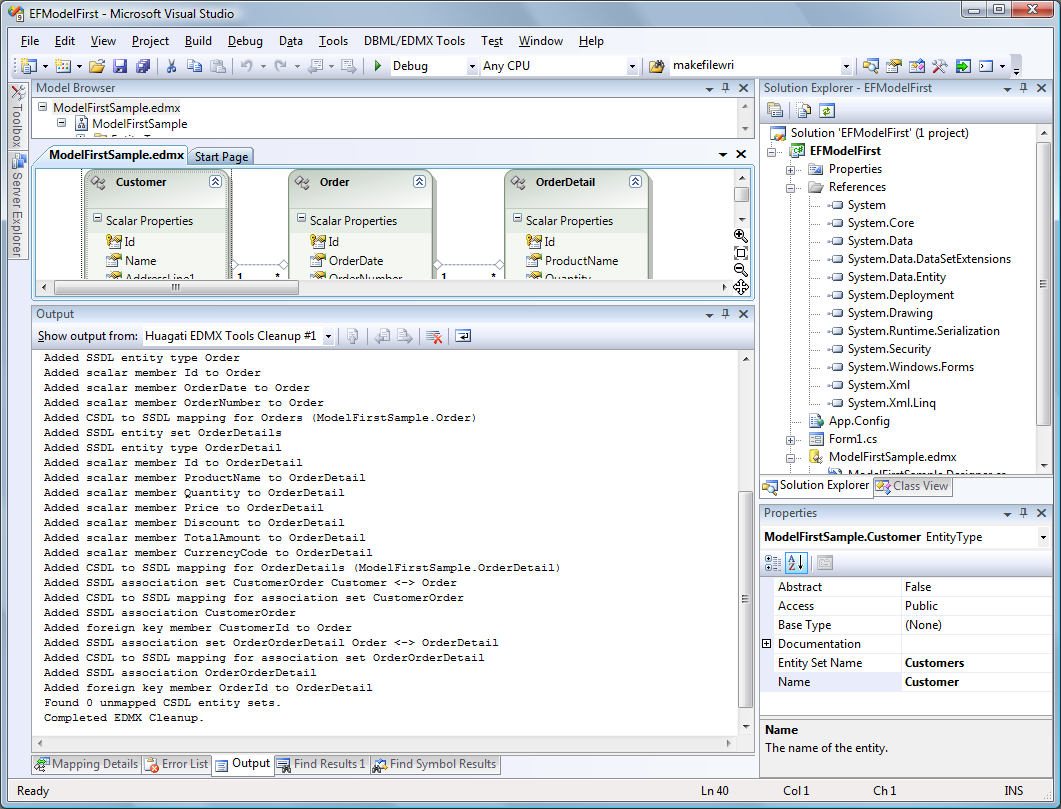Collapse the References node in Solution Explorer
This screenshot has height=809, width=1061.
790,188
